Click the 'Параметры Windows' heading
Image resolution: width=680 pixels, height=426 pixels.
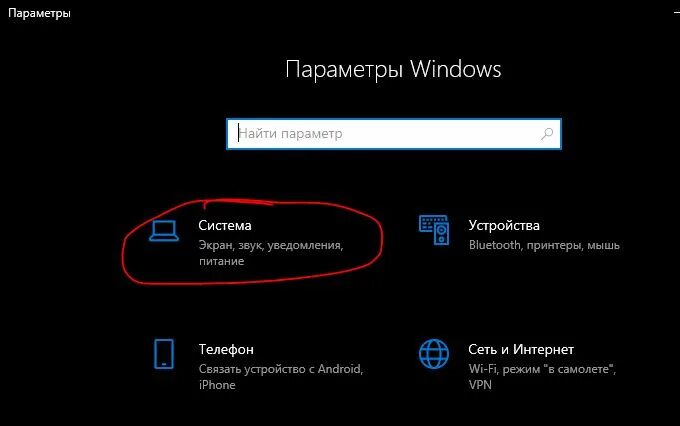[393, 69]
